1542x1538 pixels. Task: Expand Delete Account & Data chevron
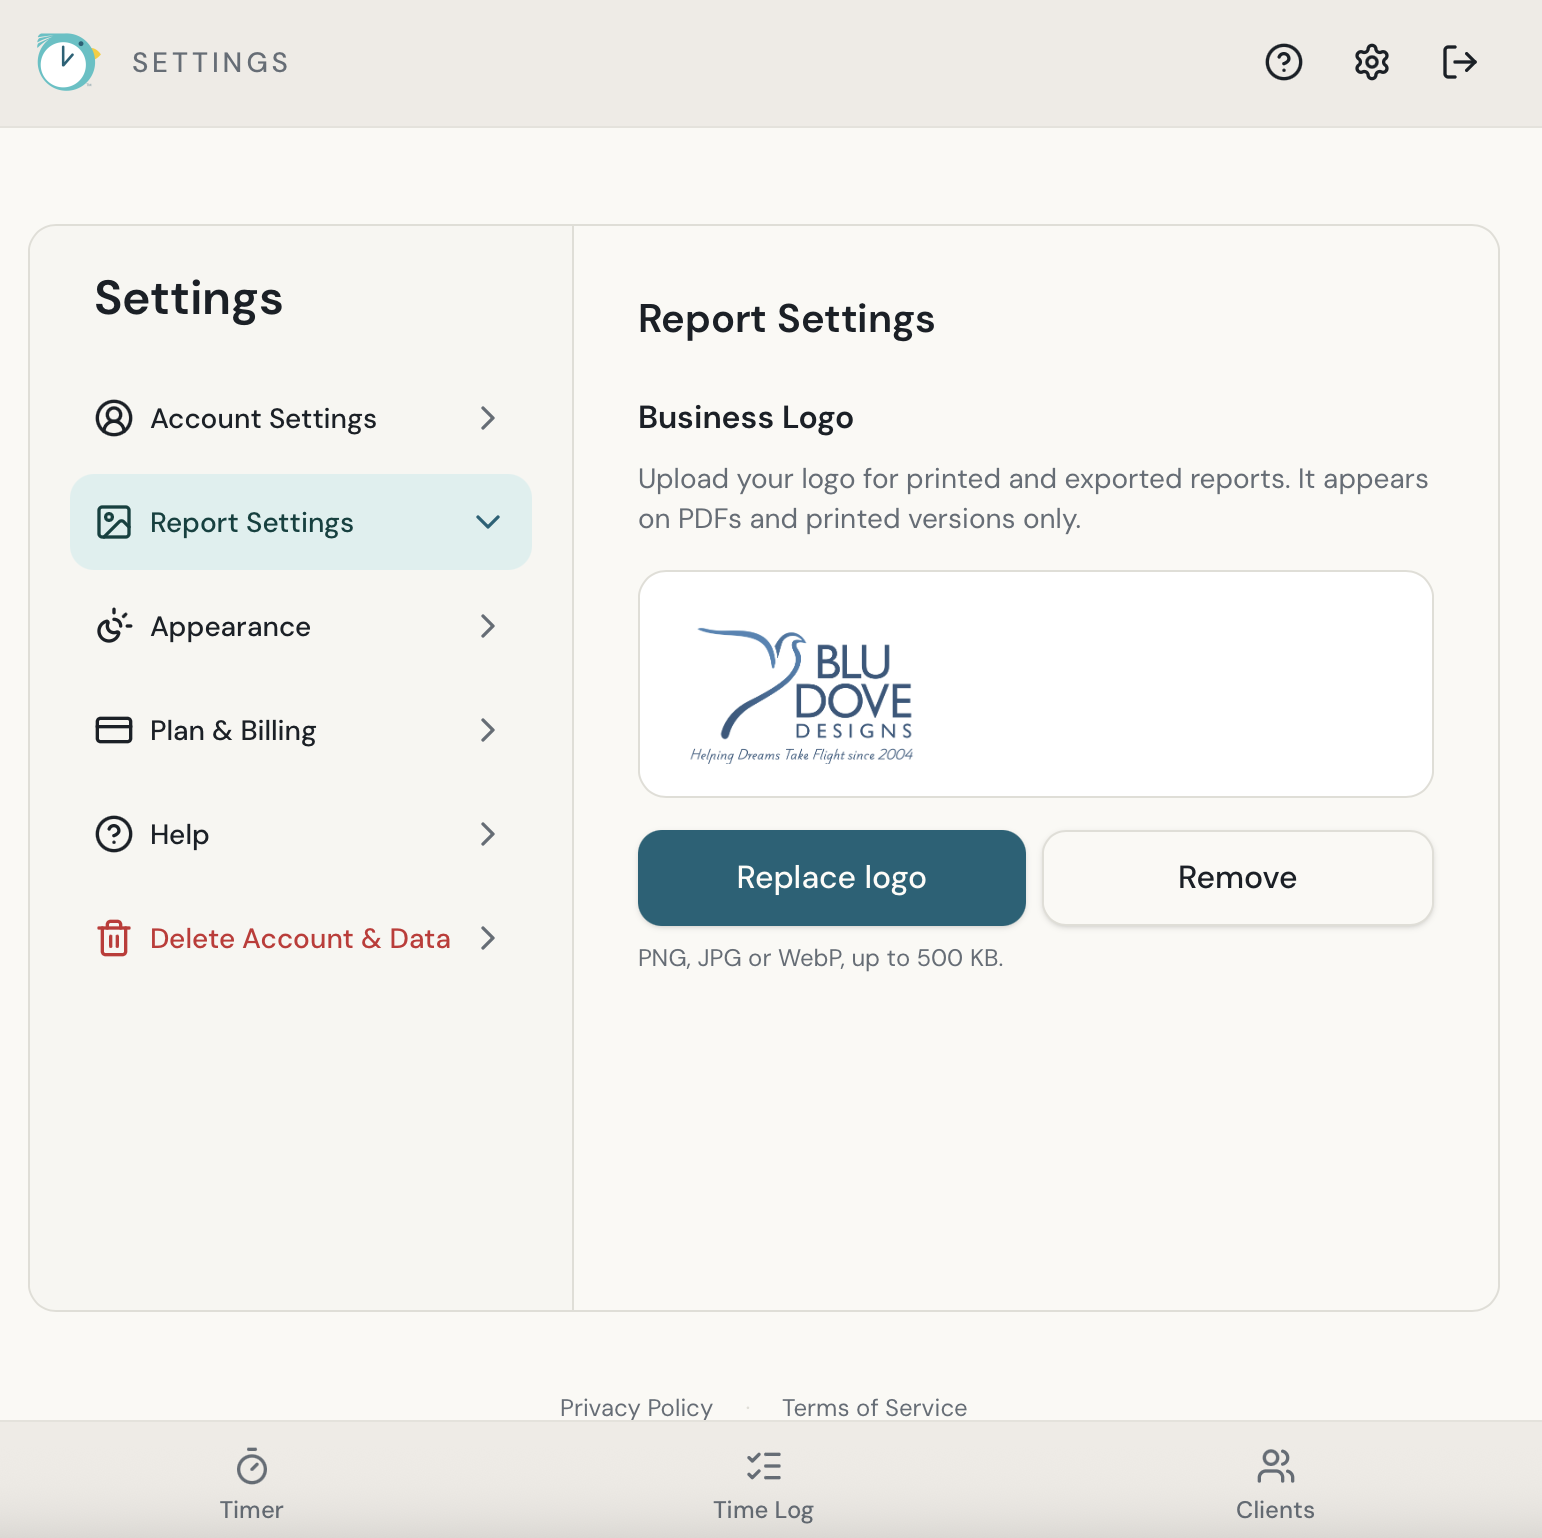coord(488,938)
